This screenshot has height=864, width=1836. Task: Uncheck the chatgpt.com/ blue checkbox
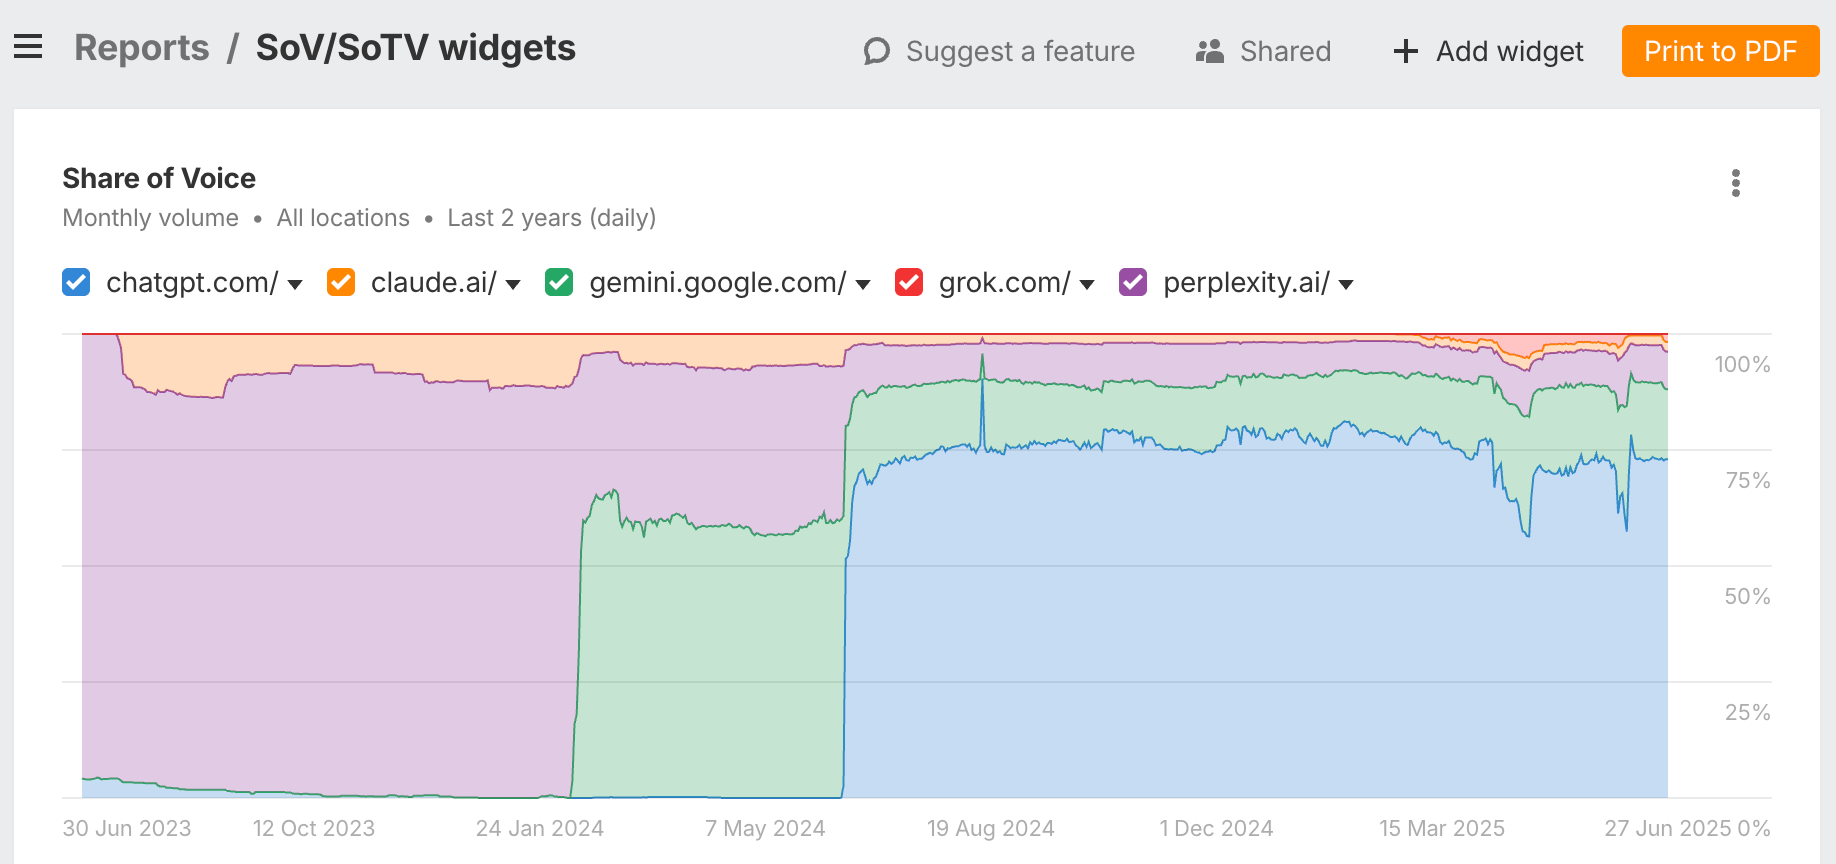pyautogui.click(x=76, y=283)
